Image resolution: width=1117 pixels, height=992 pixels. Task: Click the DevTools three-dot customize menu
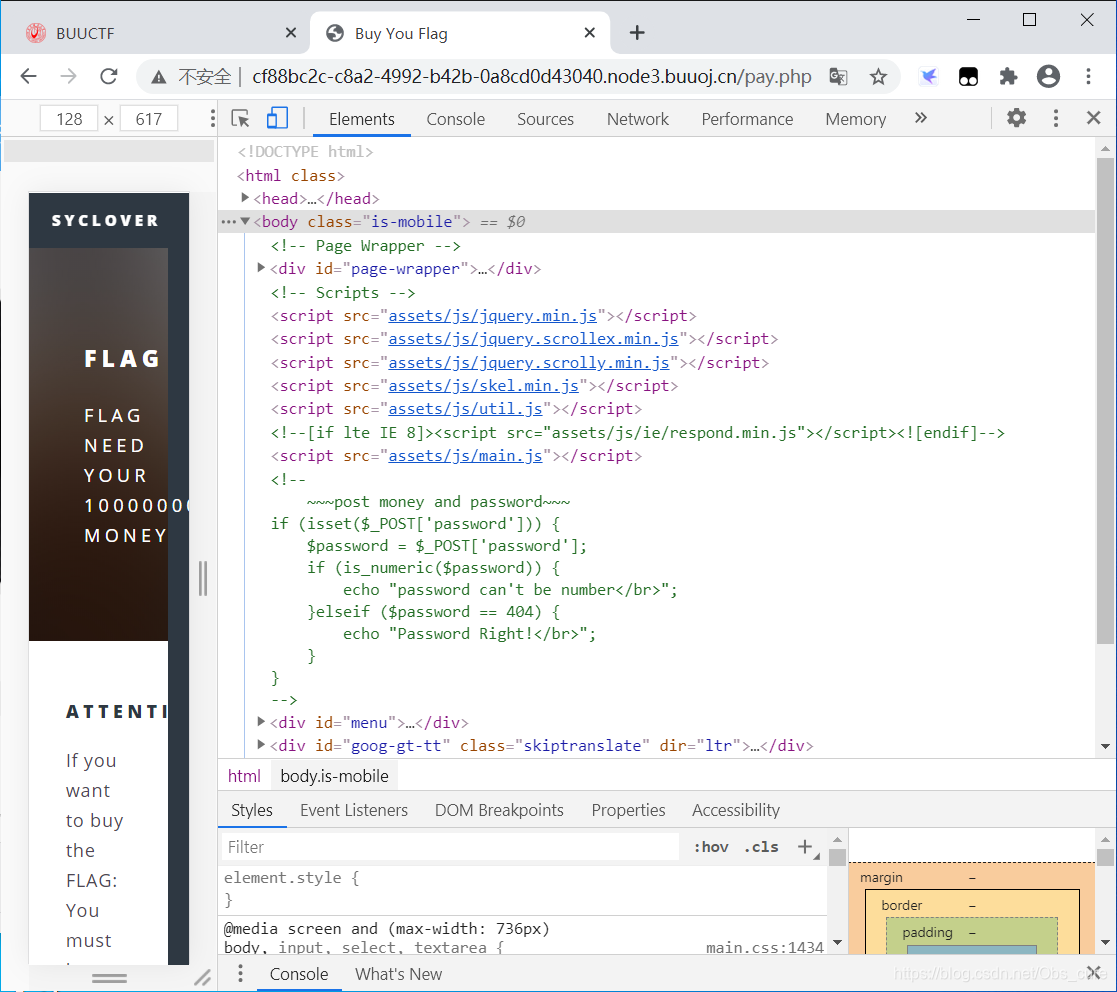[x=1055, y=118]
